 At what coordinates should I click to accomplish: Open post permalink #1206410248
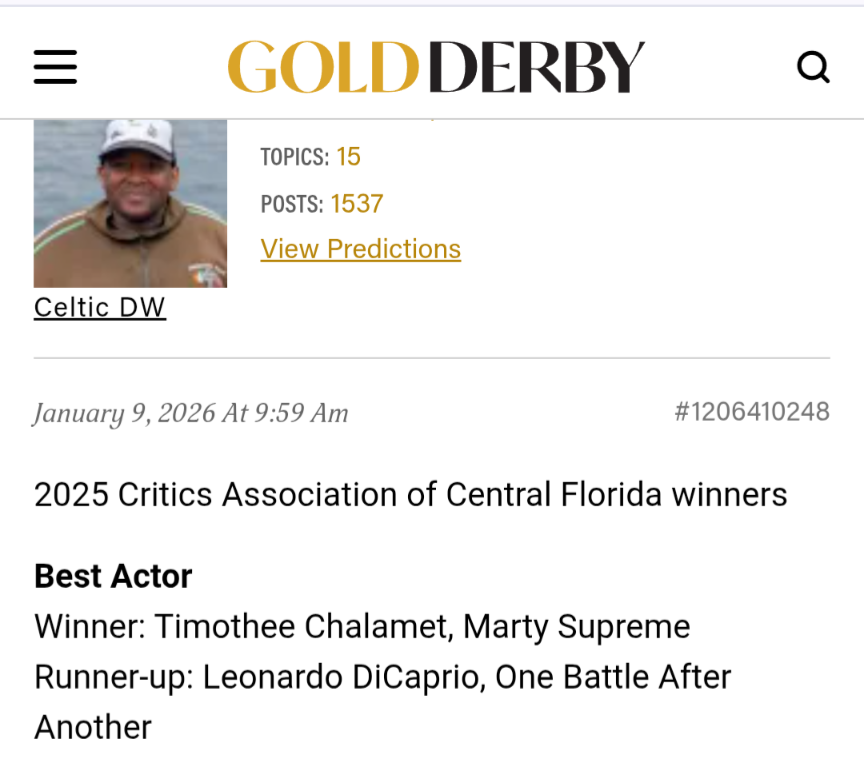(751, 412)
